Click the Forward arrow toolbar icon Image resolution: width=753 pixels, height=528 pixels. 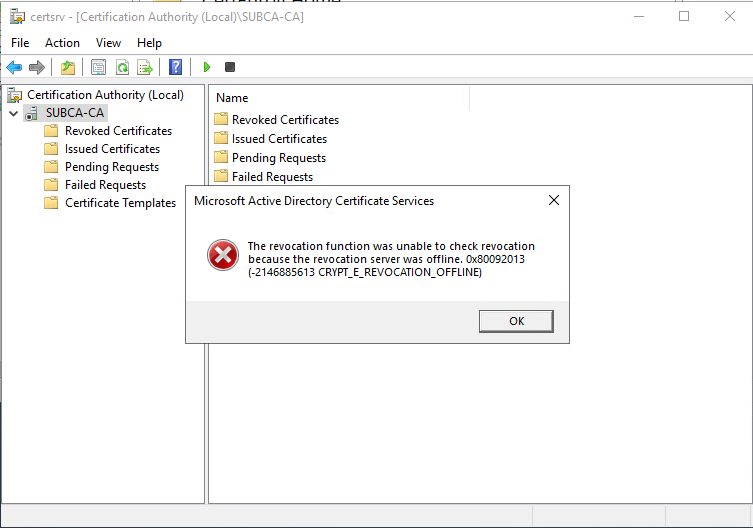(37, 67)
